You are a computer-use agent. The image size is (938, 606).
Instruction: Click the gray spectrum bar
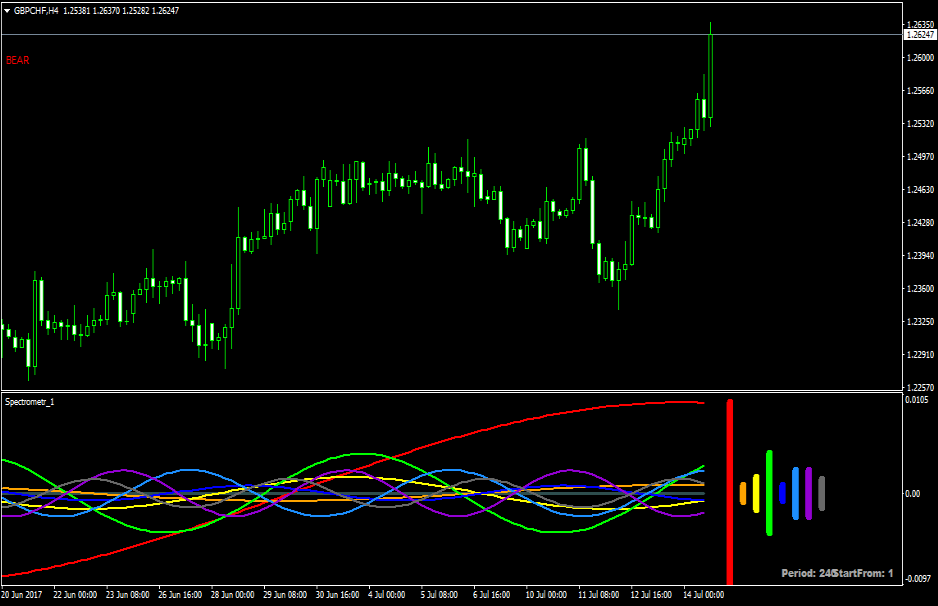point(821,493)
